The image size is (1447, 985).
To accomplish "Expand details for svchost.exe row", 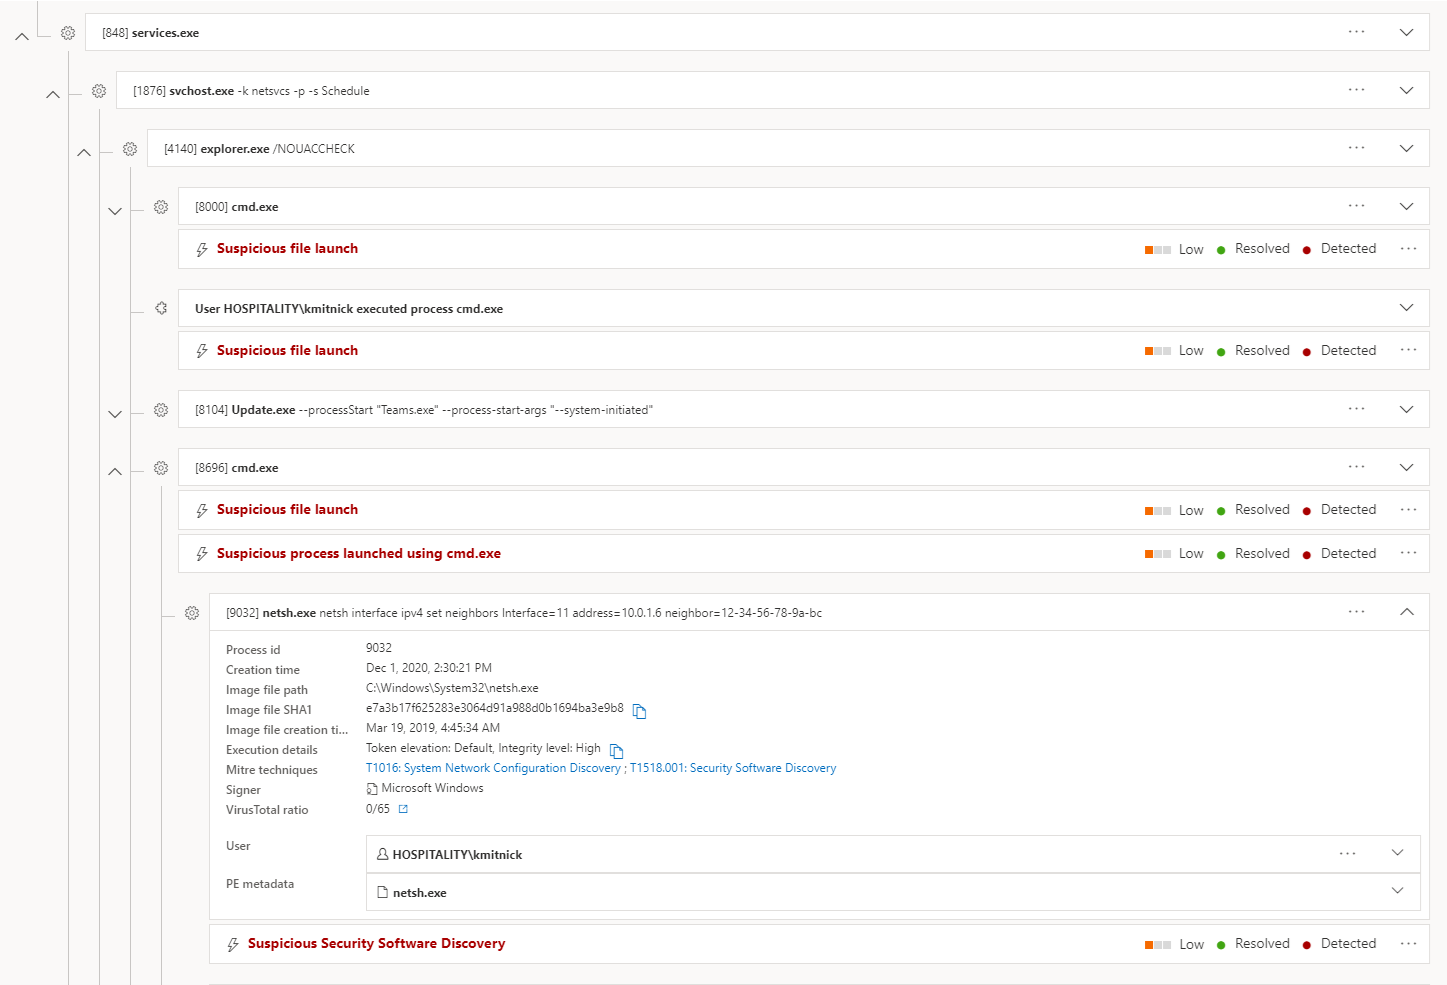I will click(x=1406, y=90).
